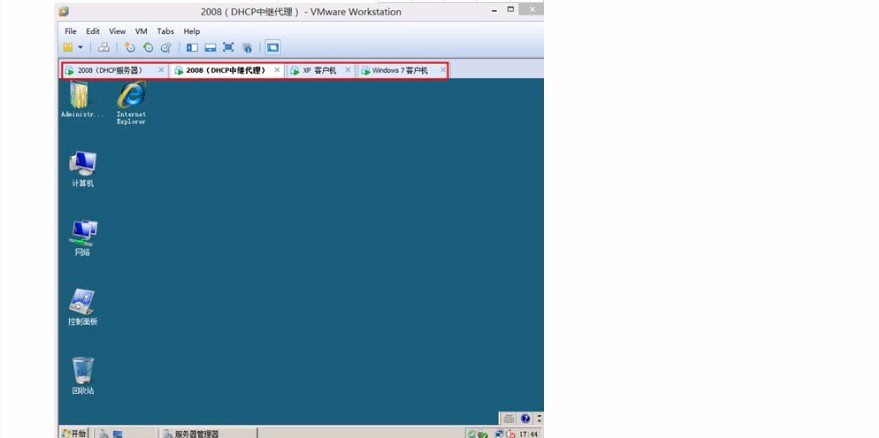
Task: Enter full screen mode via toolbar icon
Action: (x=228, y=48)
